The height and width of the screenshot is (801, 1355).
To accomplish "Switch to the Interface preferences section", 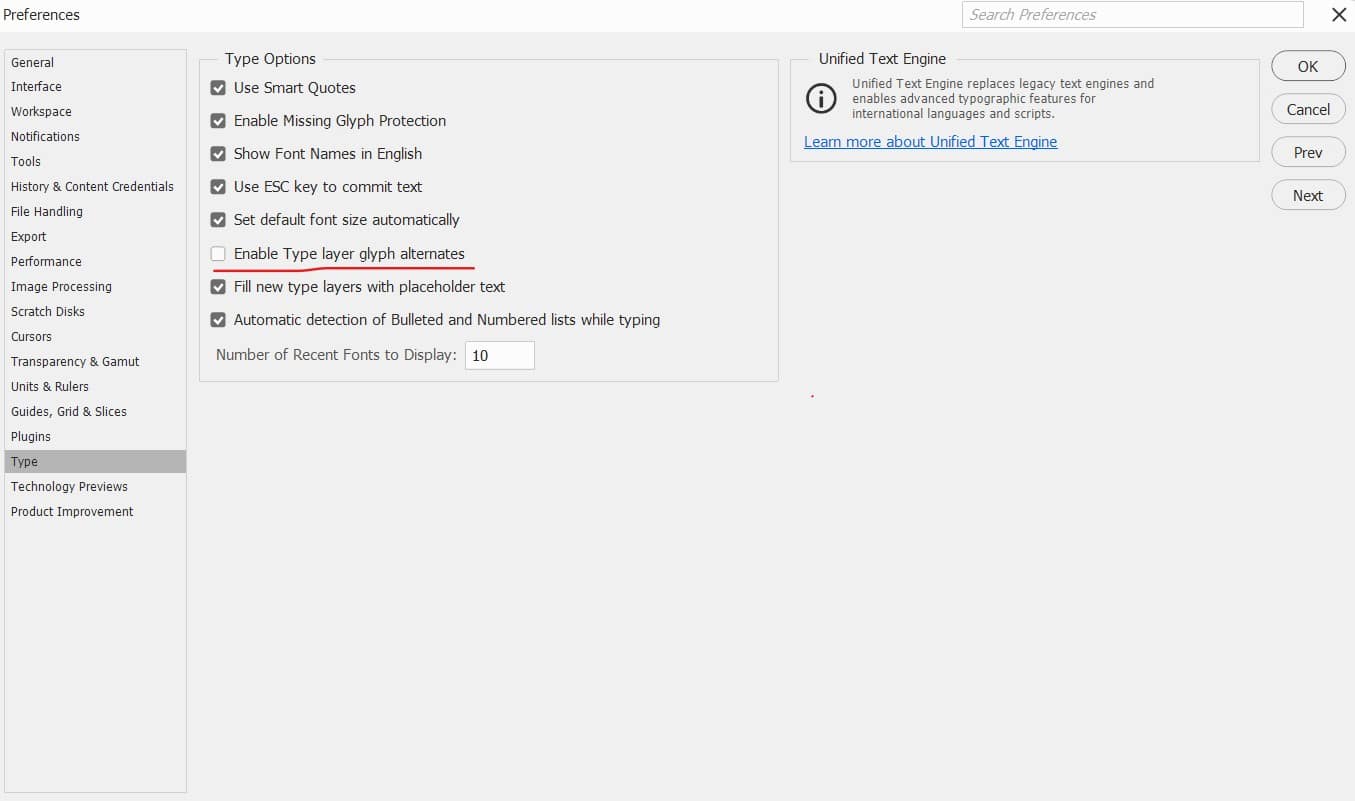I will coord(36,87).
